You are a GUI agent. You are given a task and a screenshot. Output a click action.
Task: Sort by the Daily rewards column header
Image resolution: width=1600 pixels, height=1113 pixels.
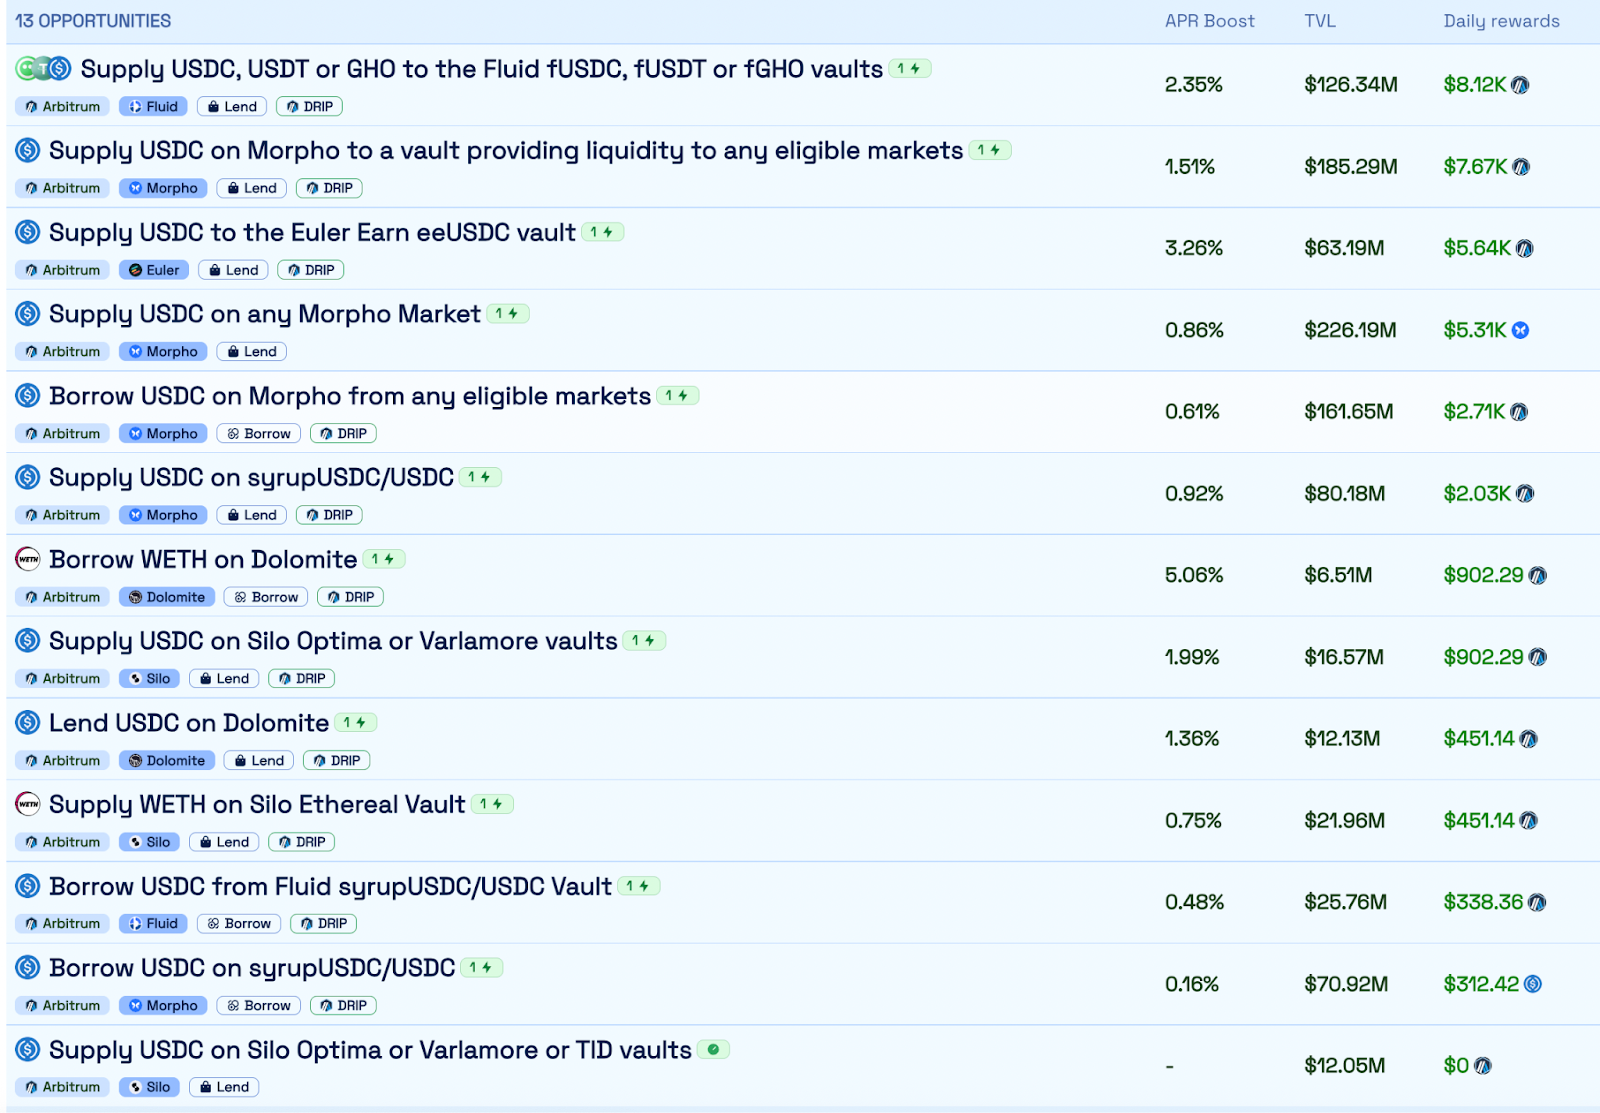(x=1501, y=21)
